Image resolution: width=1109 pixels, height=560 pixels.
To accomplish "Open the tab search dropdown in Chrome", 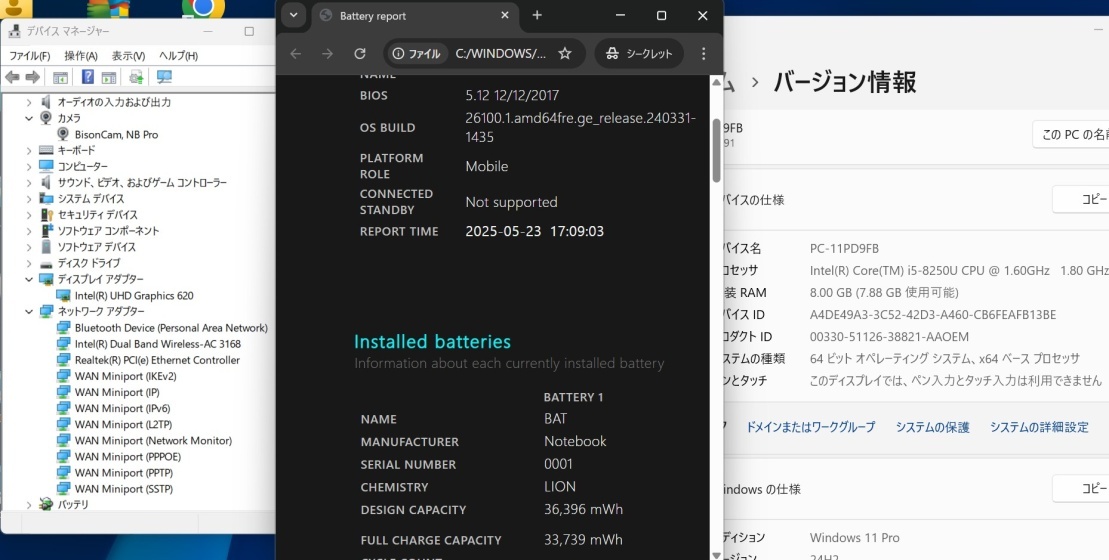I will (x=293, y=16).
